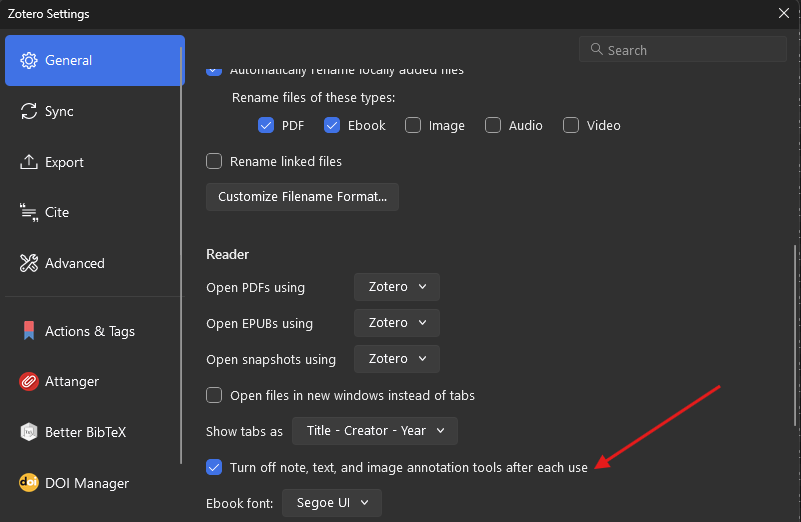Open the Open snapshots using dropdown

pos(397,359)
